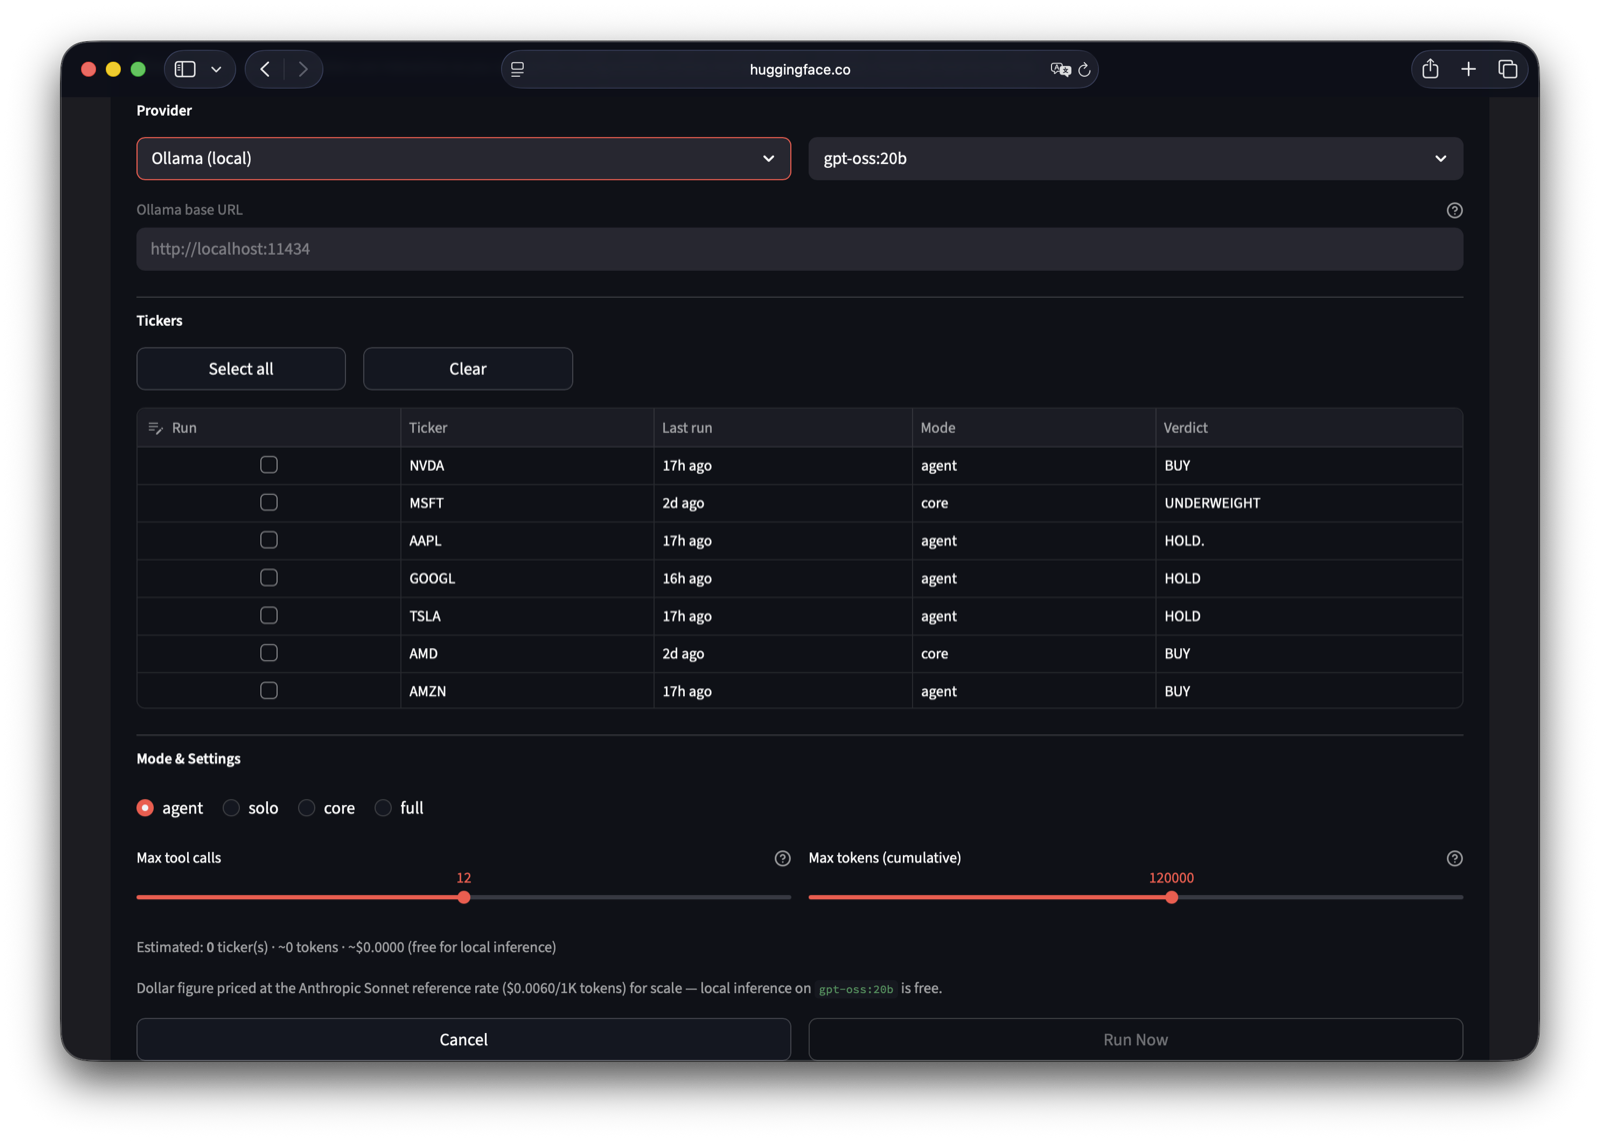Open the Share icon in Safari toolbar

pos(1430,68)
